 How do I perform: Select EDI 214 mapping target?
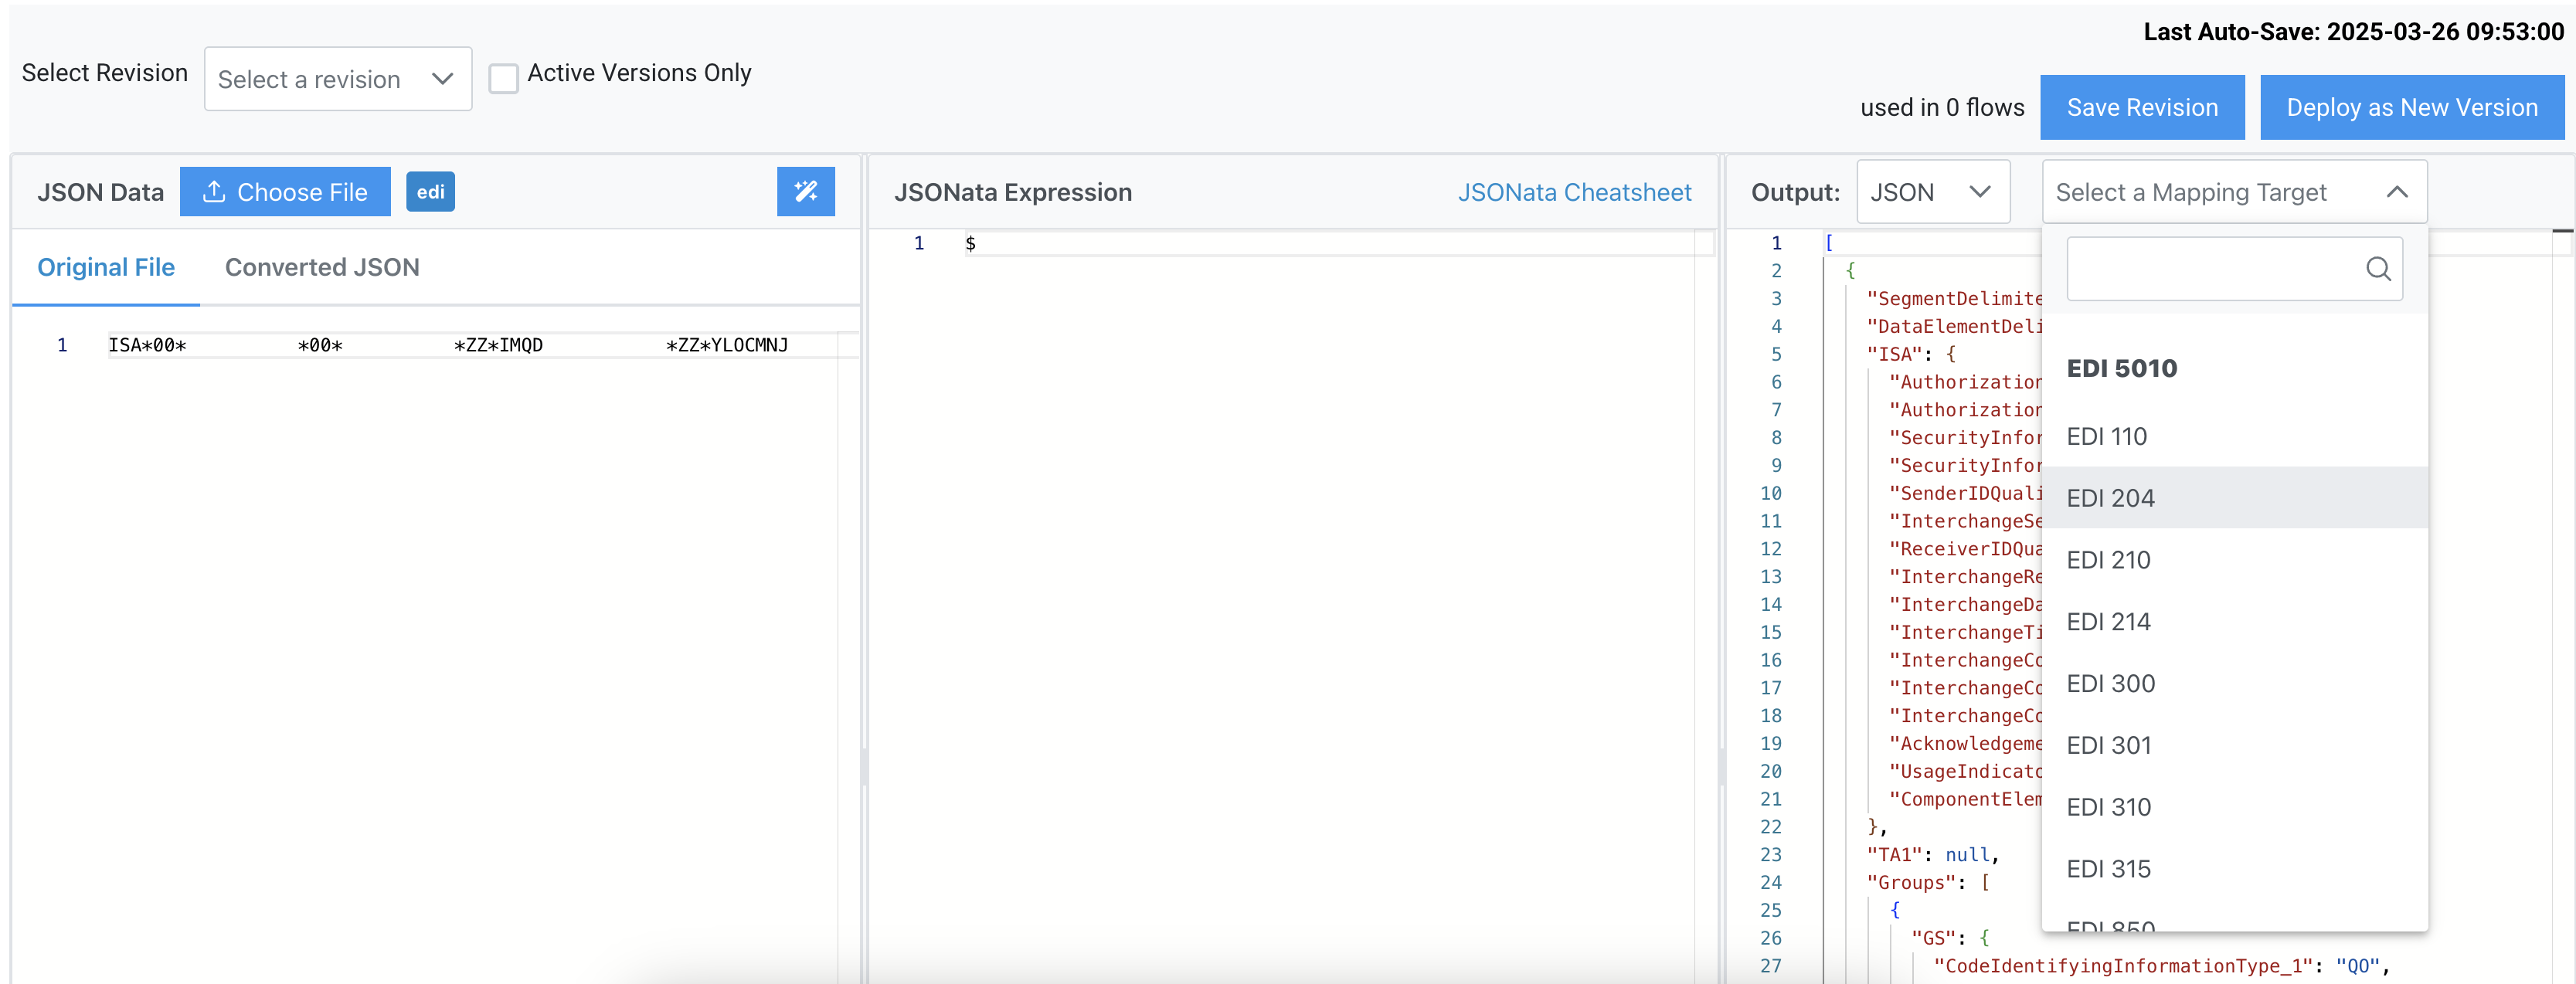[x=2108, y=621]
